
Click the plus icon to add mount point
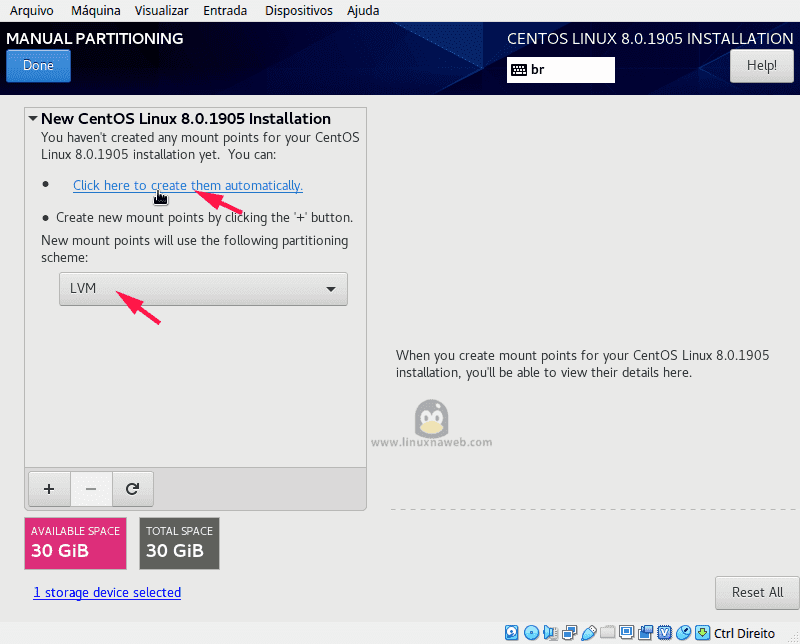[49, 489]
